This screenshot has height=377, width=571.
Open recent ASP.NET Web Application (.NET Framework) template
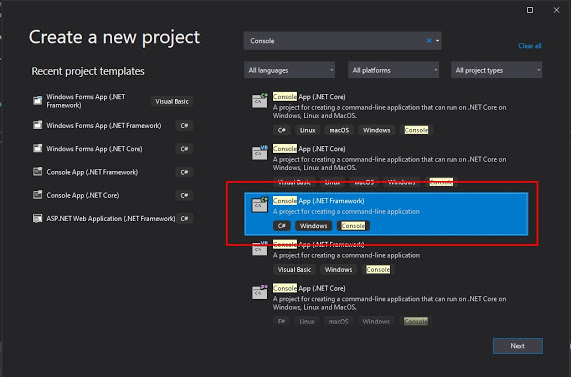tap(111, 219)
